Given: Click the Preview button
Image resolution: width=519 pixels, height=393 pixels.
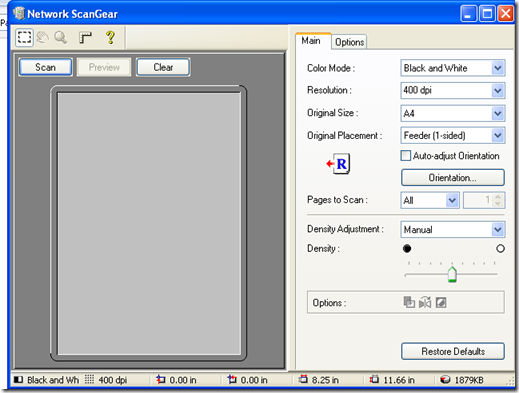Looking at the screenshot, I should point(104,67).
